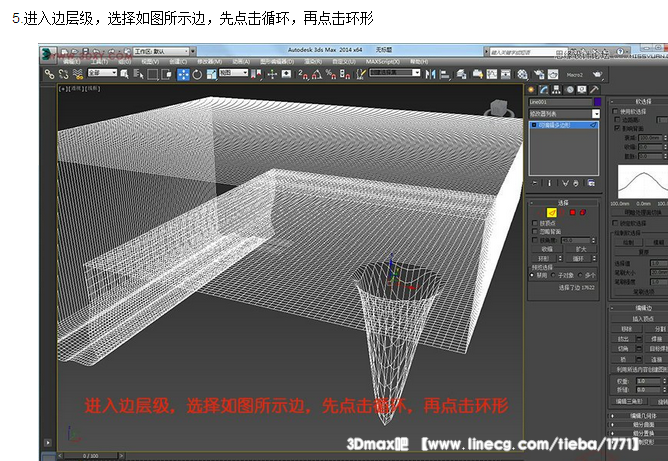
Task: Select the Link tool in main toolbar
Action: pyautogui.click(x=49, y=74)
